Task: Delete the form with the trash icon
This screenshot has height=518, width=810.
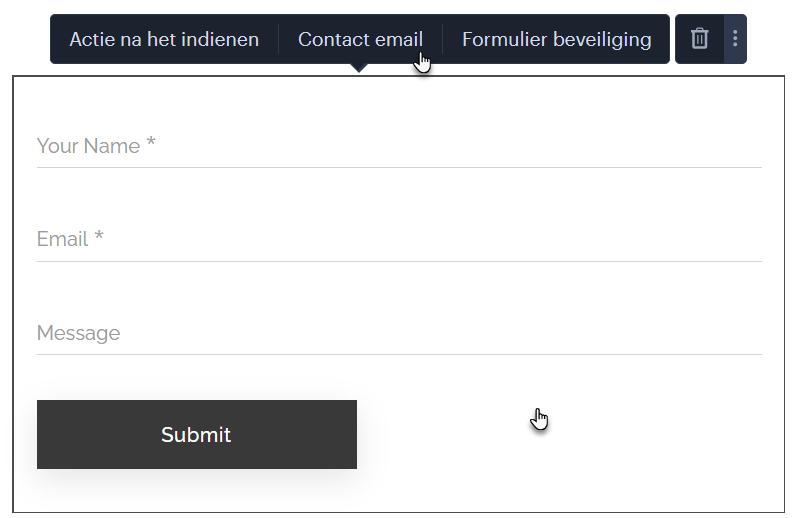Action: point(700,39)
